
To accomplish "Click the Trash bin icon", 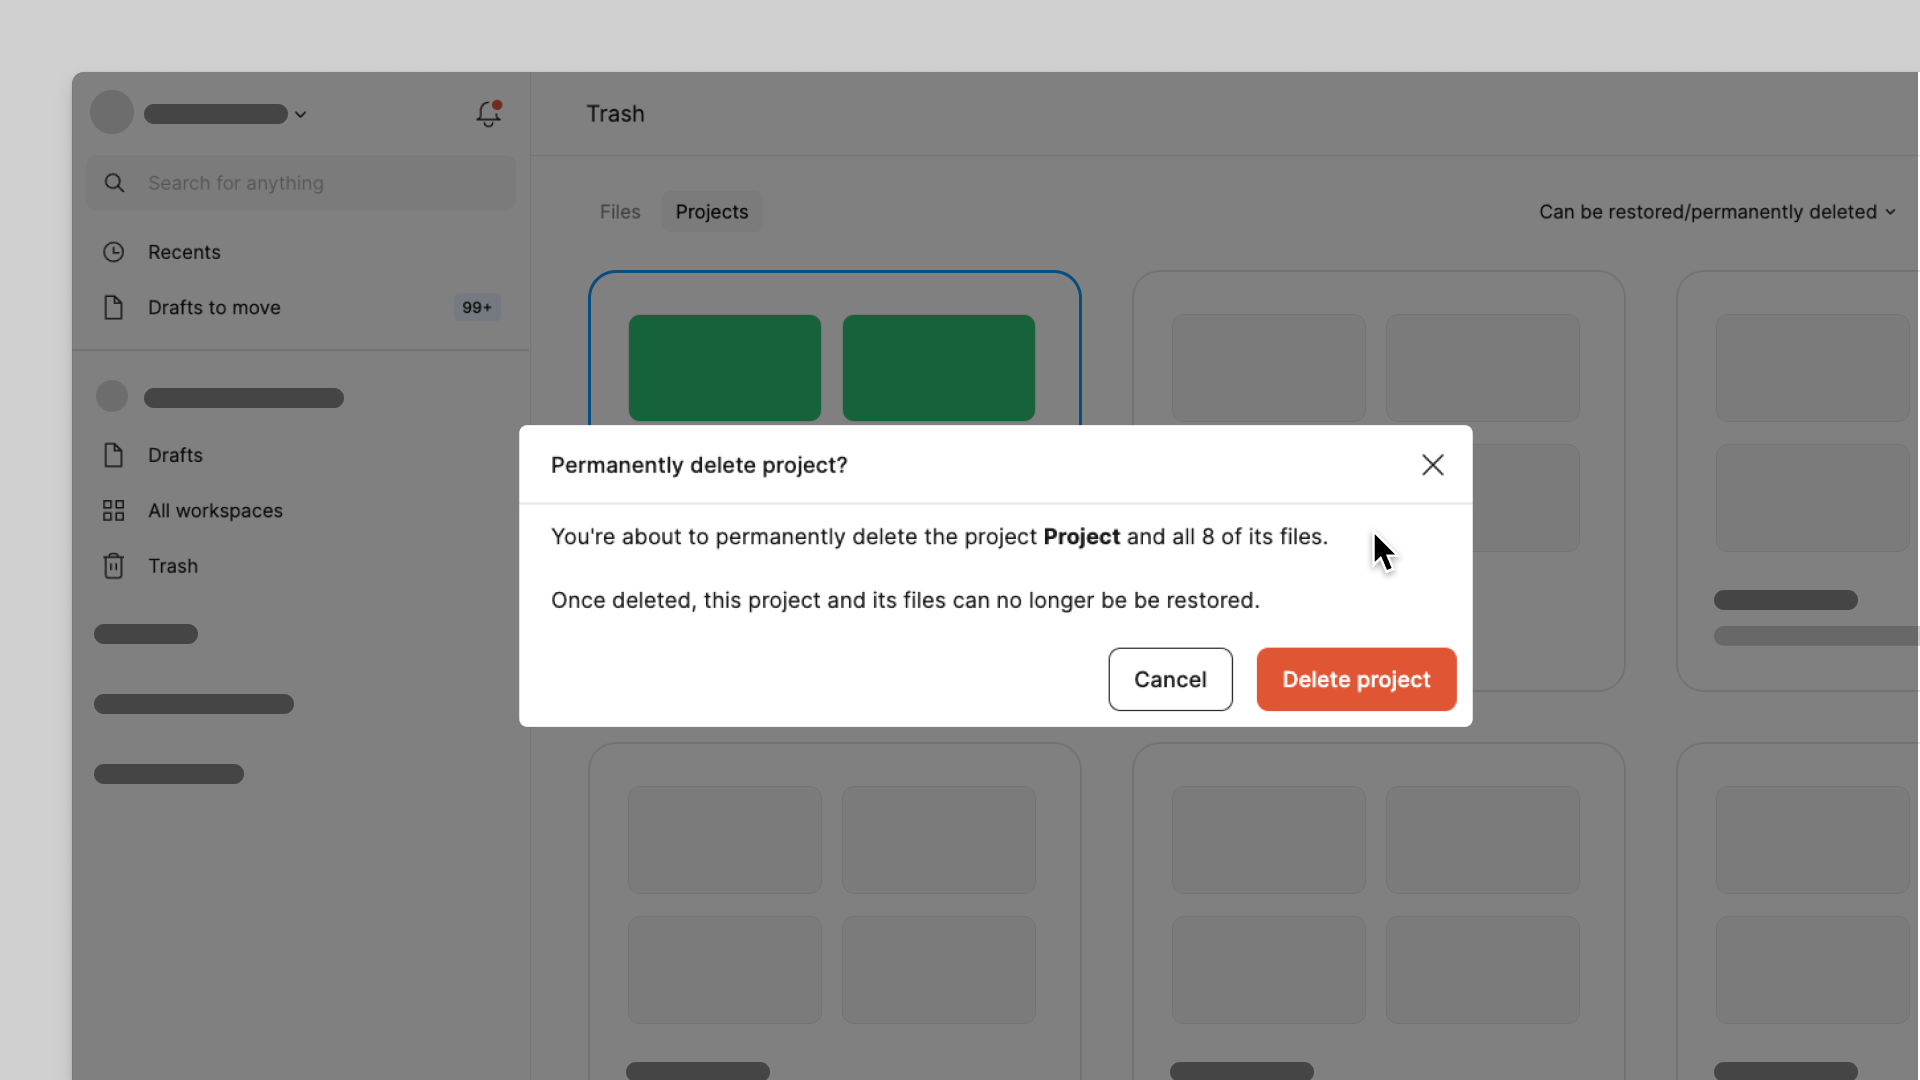I will [x=114, y=566].
